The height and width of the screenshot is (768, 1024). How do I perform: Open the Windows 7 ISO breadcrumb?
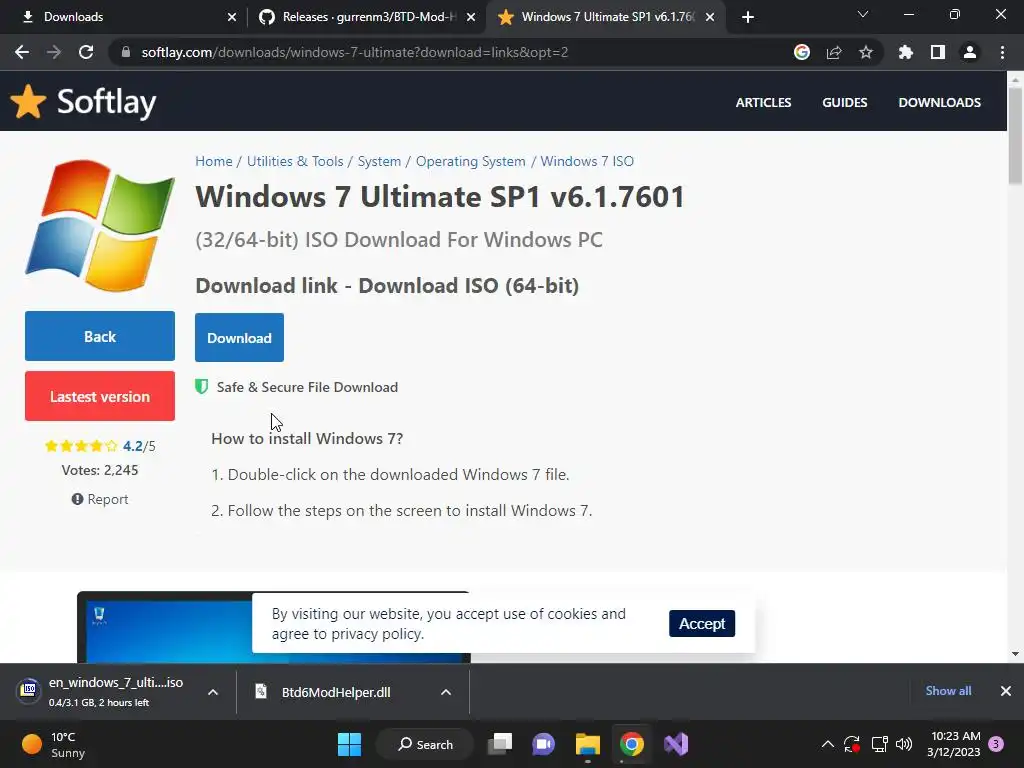point(586,161)
